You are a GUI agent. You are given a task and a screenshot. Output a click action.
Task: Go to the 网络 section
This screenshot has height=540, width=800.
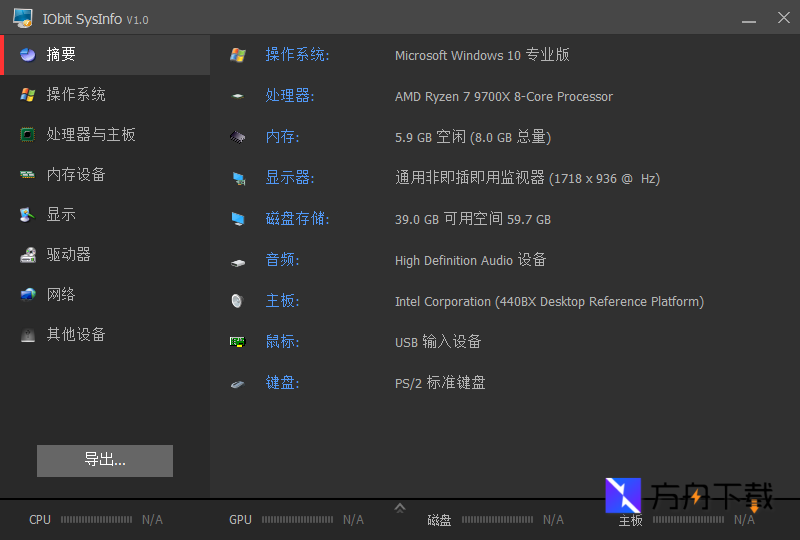point(105,294)
